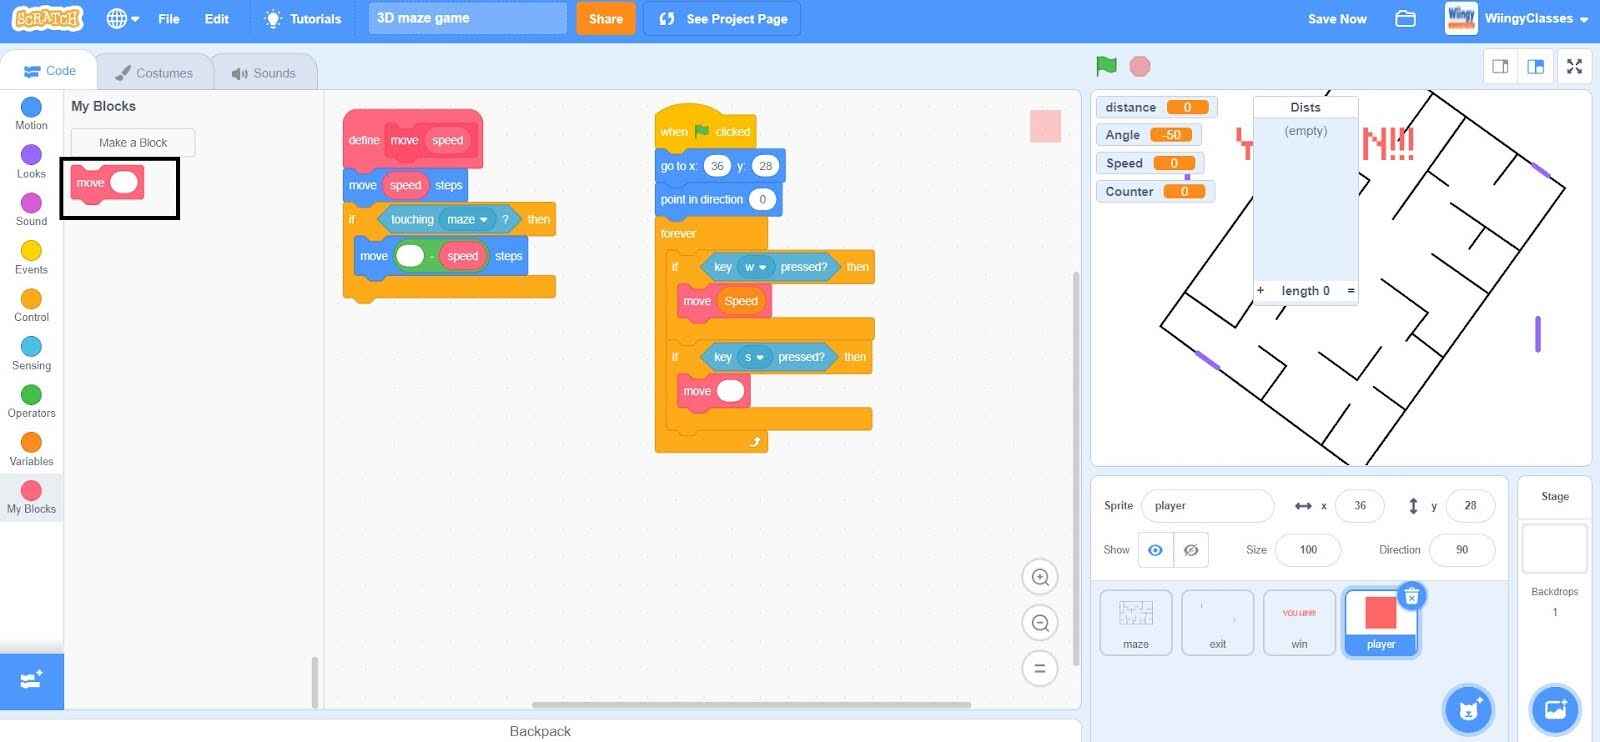
Task: Click the red stop sign button
Action: click(1139, 66)
